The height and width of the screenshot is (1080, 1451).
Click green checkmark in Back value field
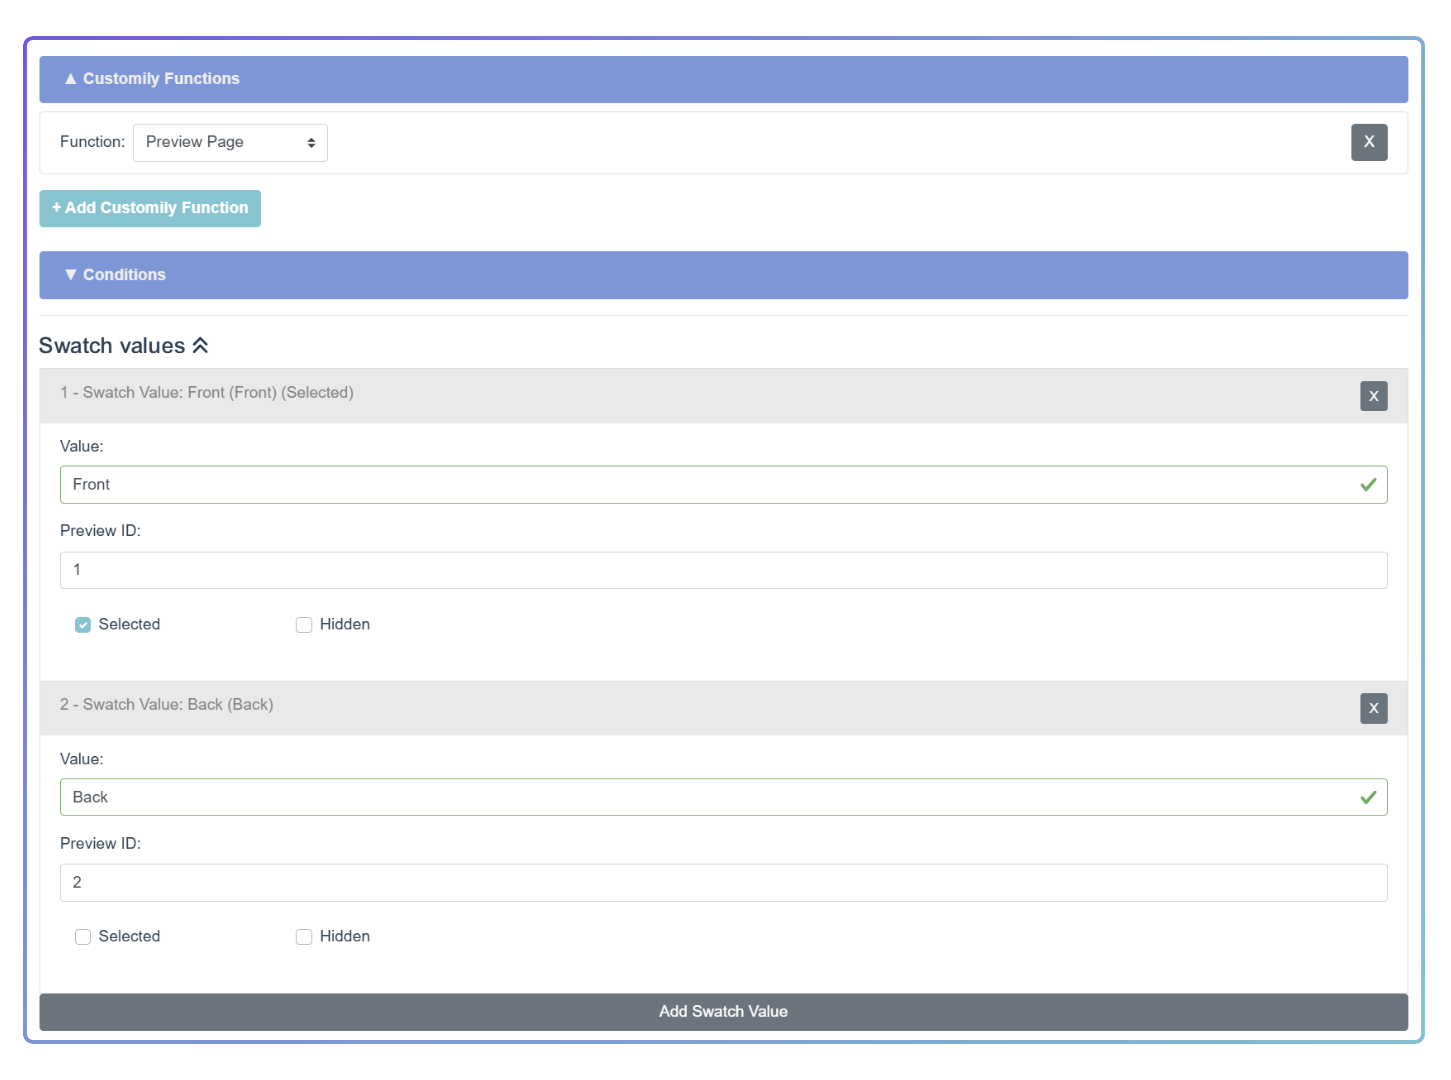(1368, 797)
